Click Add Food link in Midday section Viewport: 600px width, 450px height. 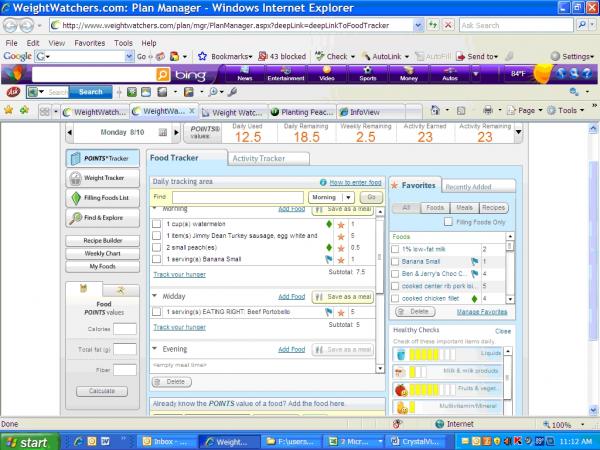click(x=292, y=297)
